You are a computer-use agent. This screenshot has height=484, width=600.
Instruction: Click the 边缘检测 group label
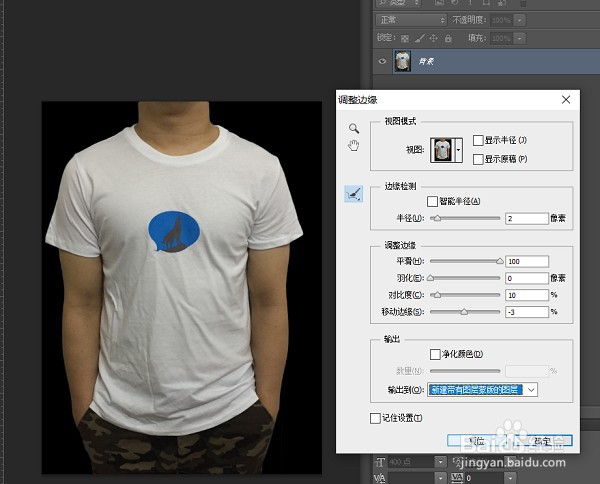click(400, 186)
